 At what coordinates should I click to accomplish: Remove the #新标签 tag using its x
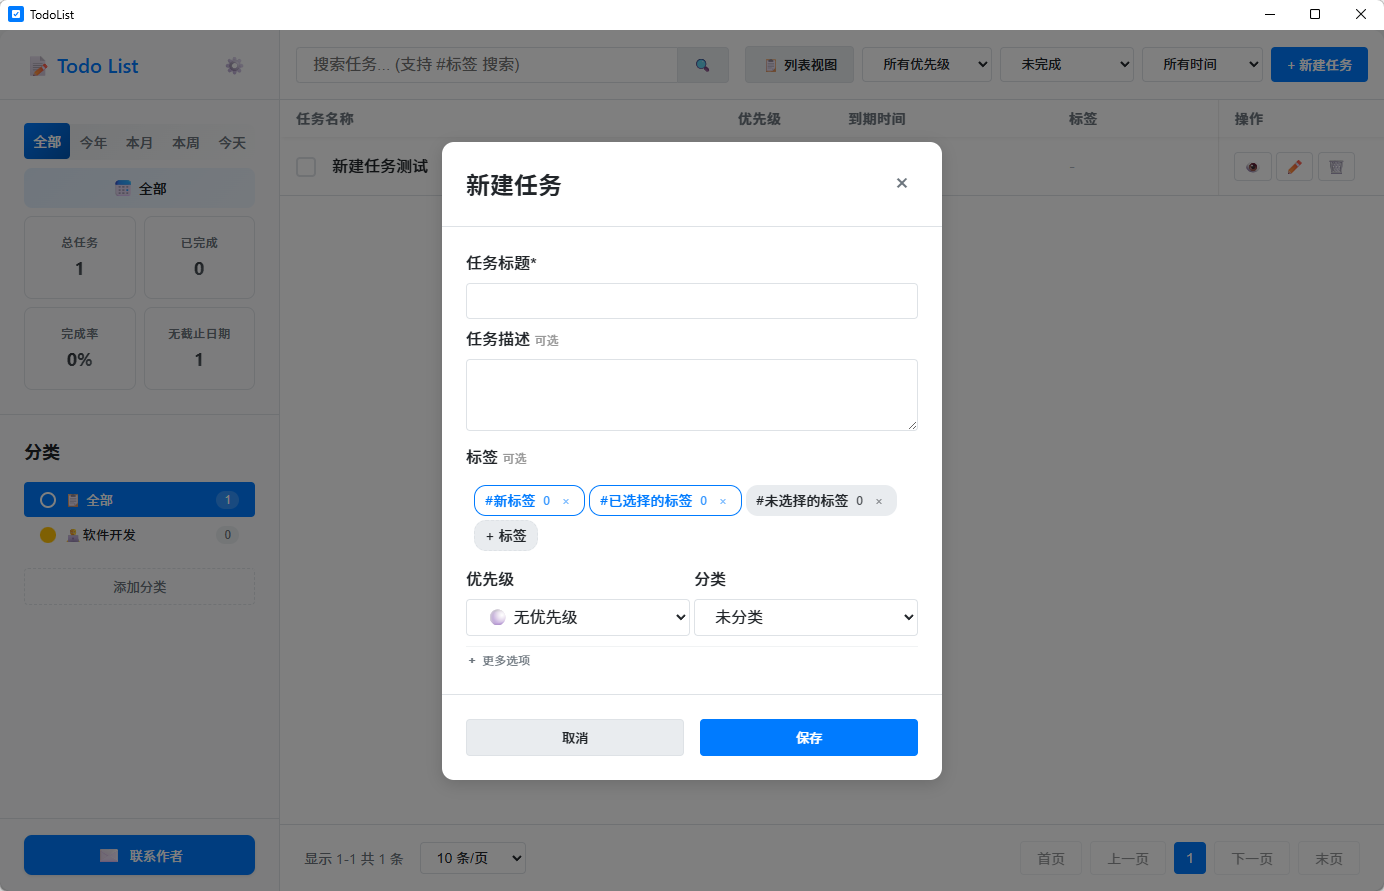566,502
